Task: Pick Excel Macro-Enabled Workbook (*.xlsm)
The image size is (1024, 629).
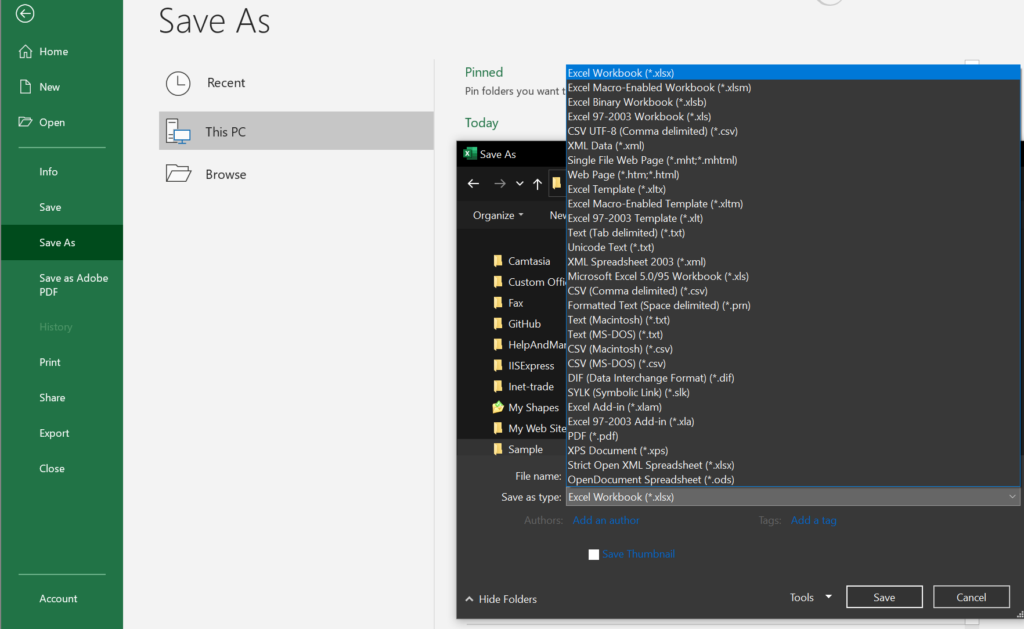Action: tap(659, 87)
